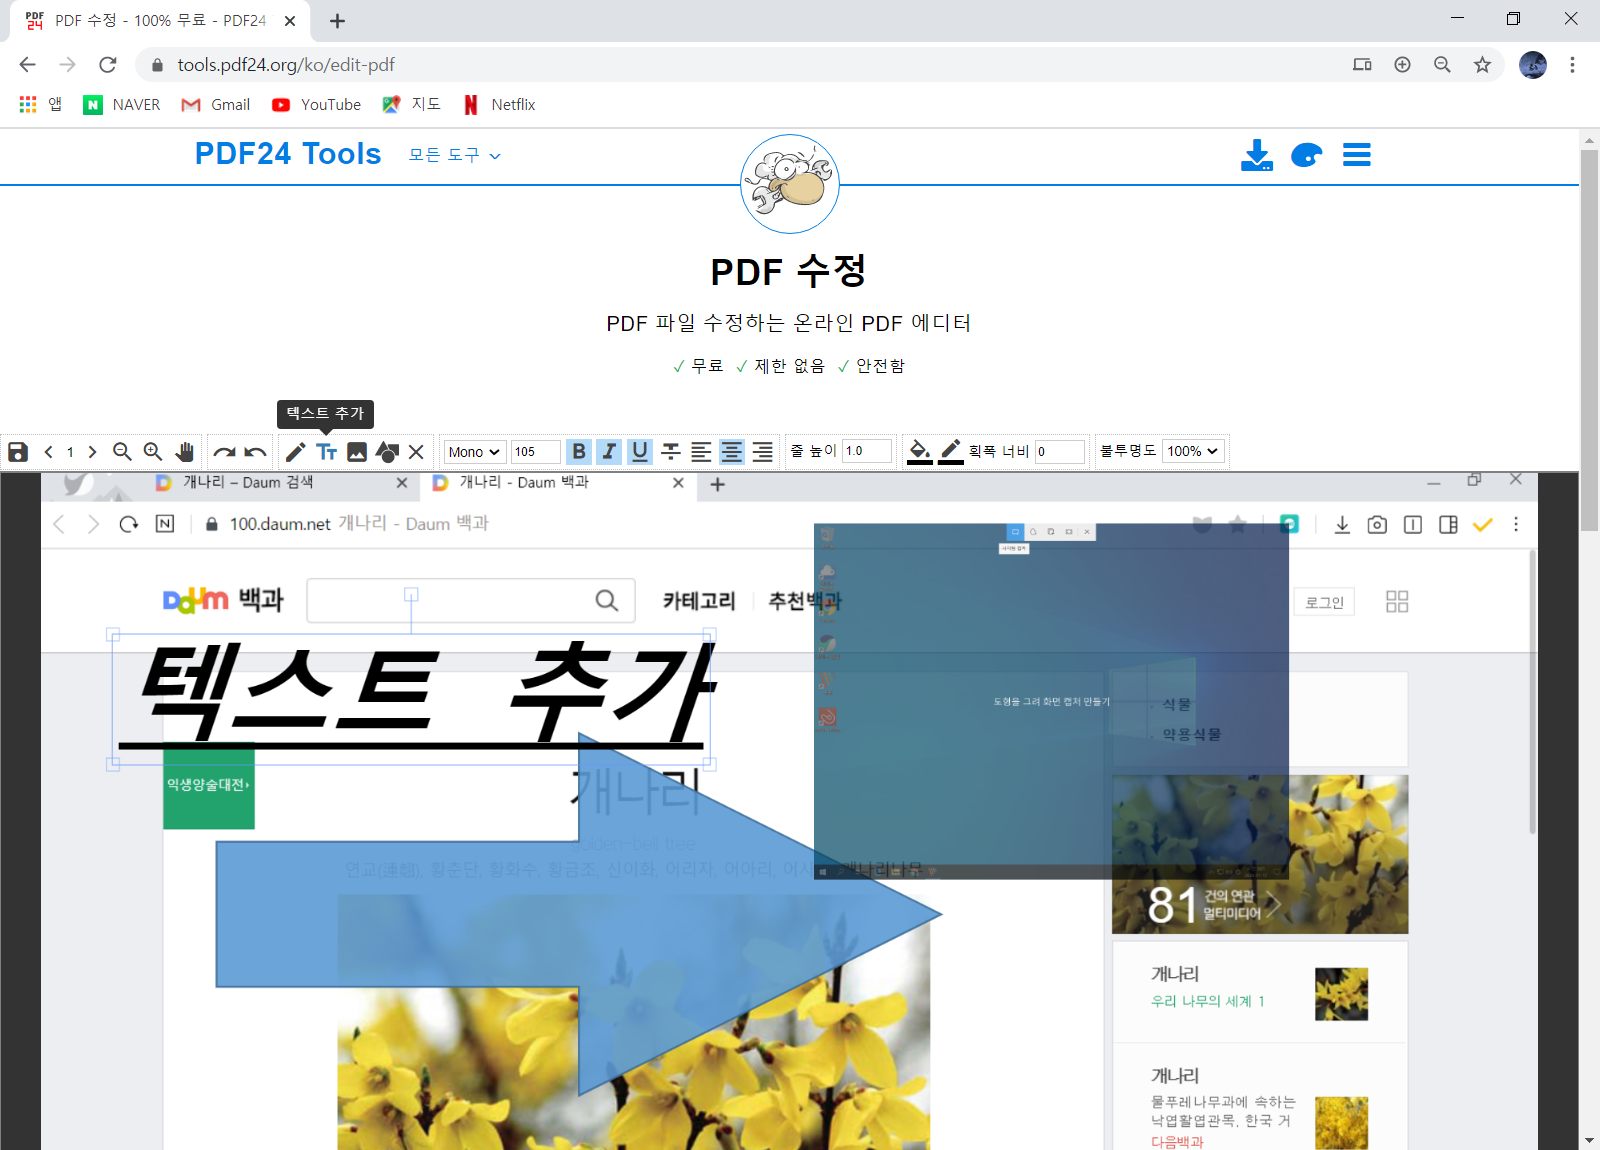Open the fill color picker
The height and width of the screenshot is (1150, 1600).
920,452
